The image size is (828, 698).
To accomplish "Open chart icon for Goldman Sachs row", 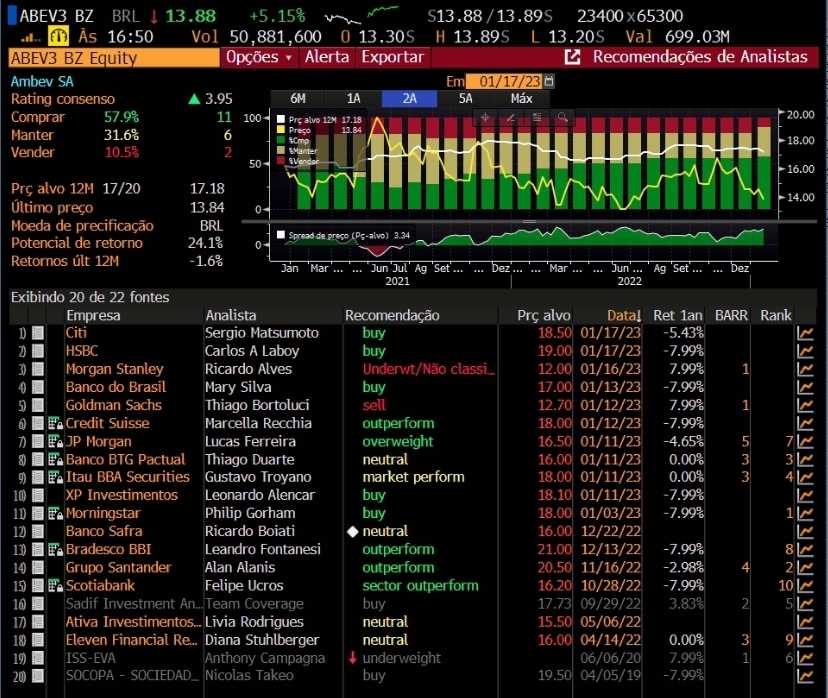I will pyautogui.click(x=805, y=405).
